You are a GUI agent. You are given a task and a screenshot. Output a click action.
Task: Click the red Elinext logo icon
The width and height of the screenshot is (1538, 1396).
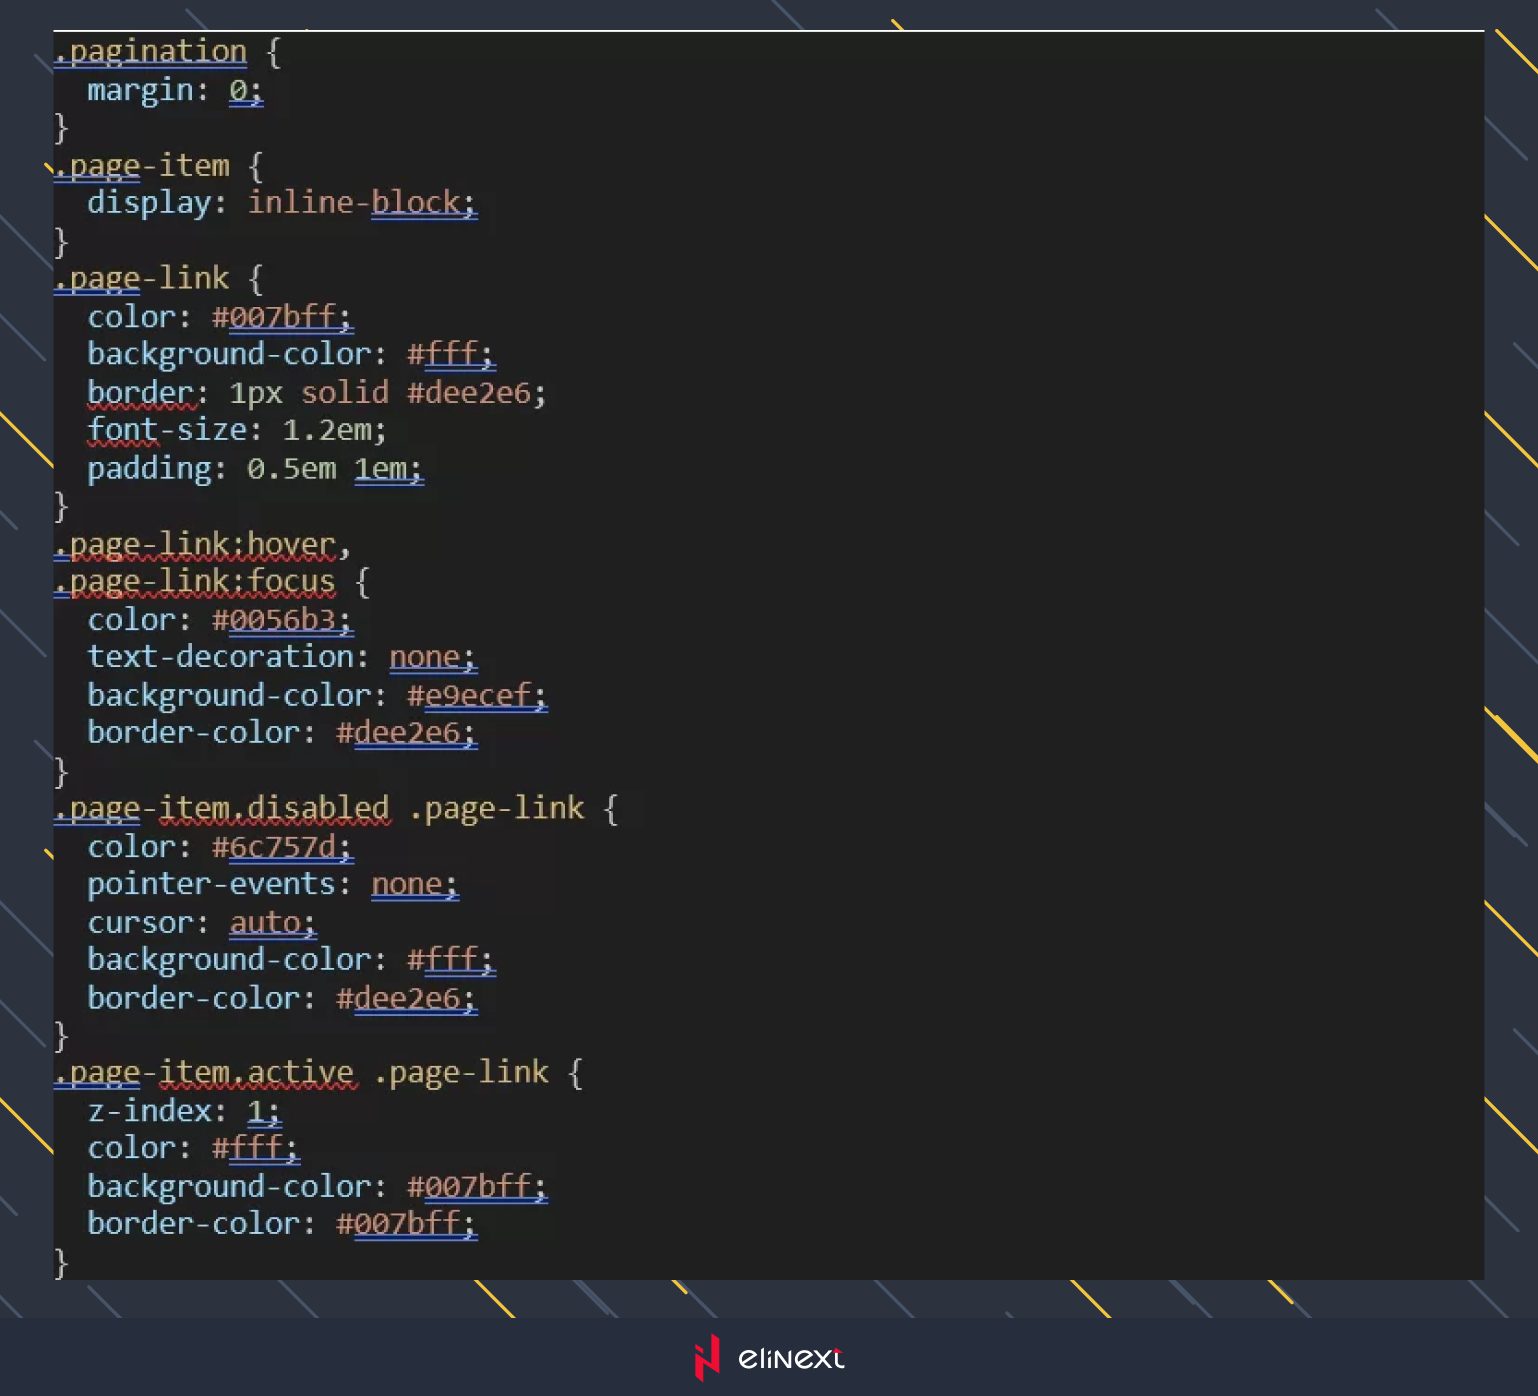click(x=707, y=1357)
